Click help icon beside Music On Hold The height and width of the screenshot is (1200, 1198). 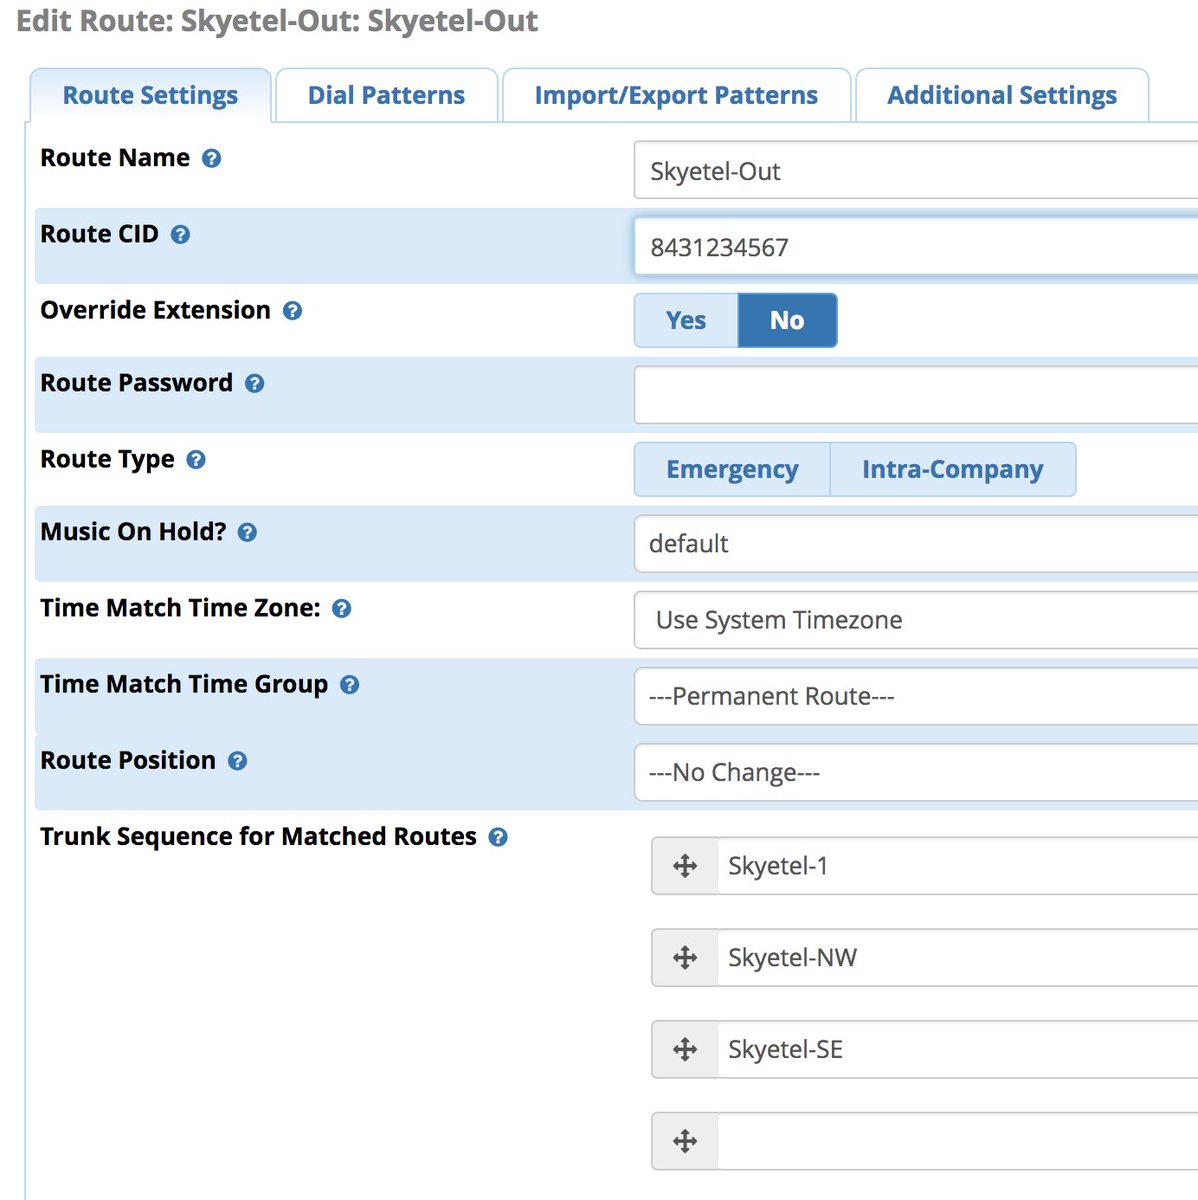pyautogui.click(x=247, y=532)
